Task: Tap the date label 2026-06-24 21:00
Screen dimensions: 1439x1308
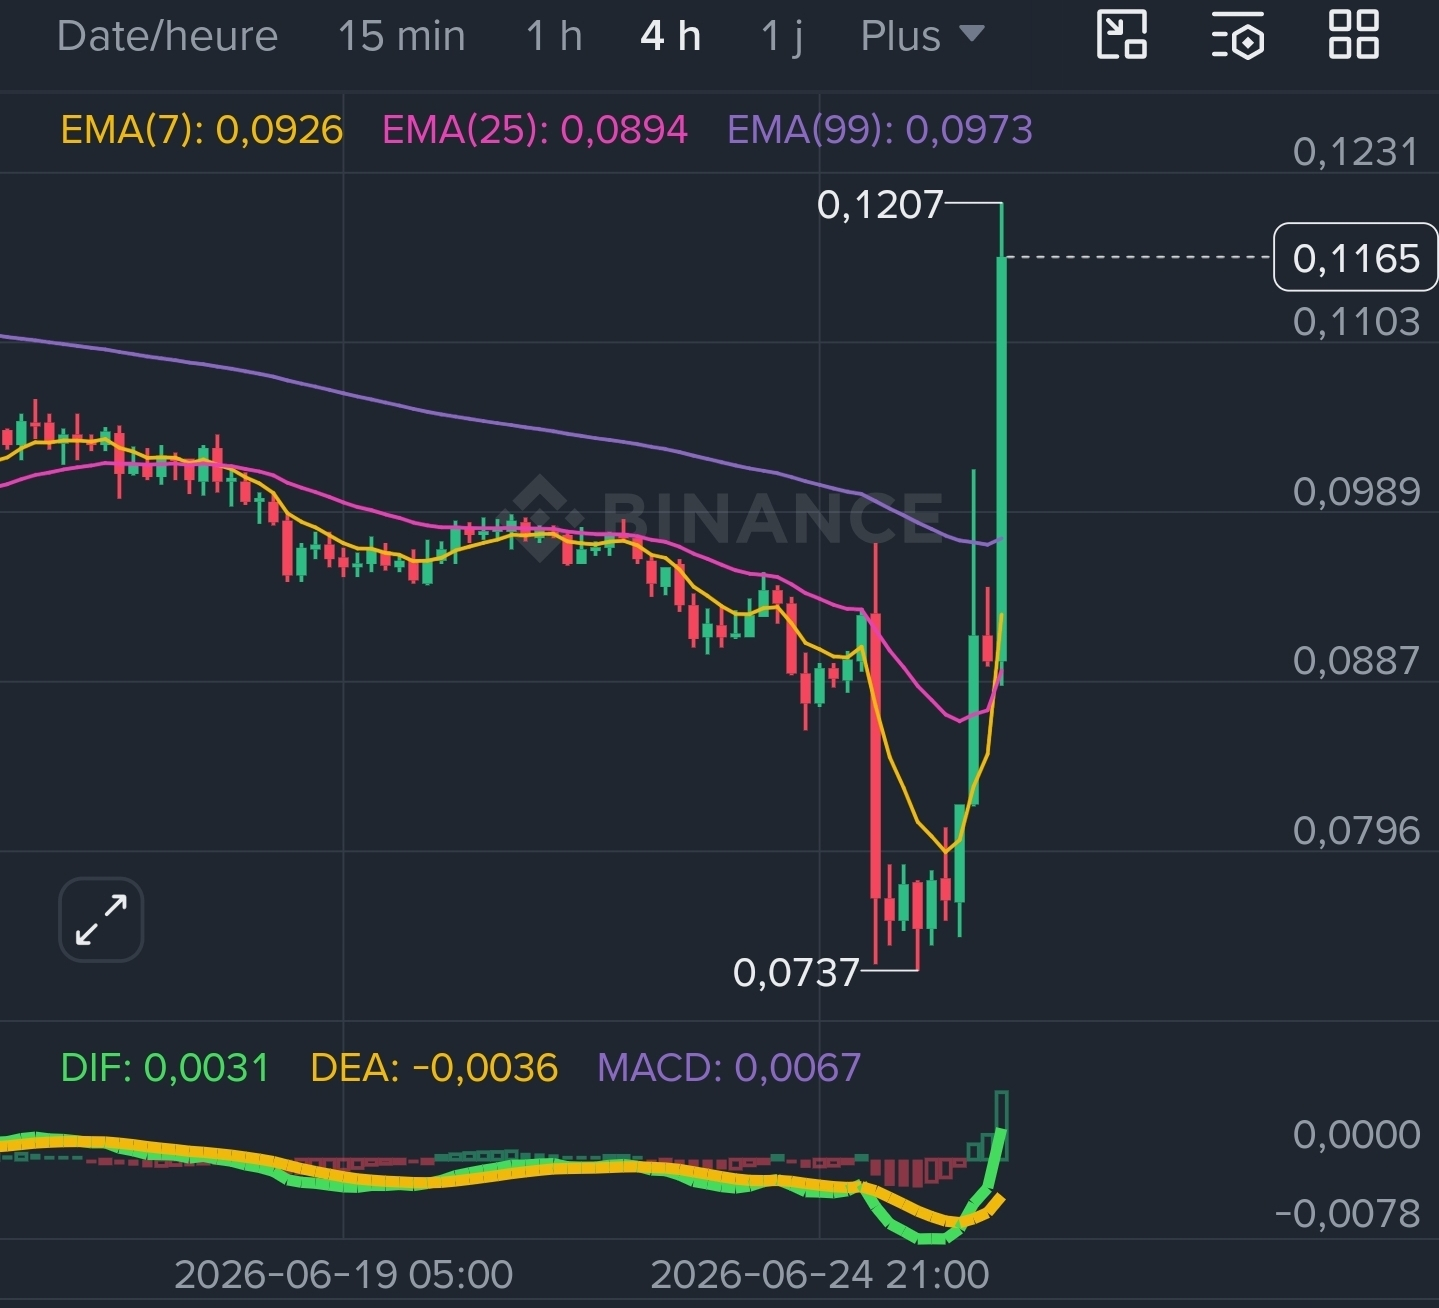Action: click(820, 1275)
